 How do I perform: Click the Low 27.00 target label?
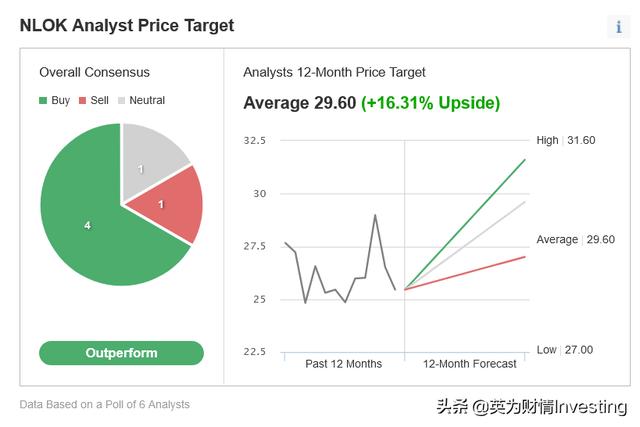tap(564, 350)
